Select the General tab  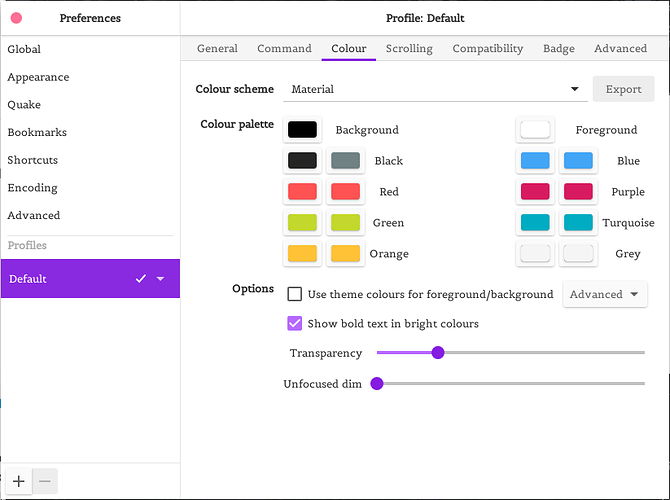[x=217, y=48]
